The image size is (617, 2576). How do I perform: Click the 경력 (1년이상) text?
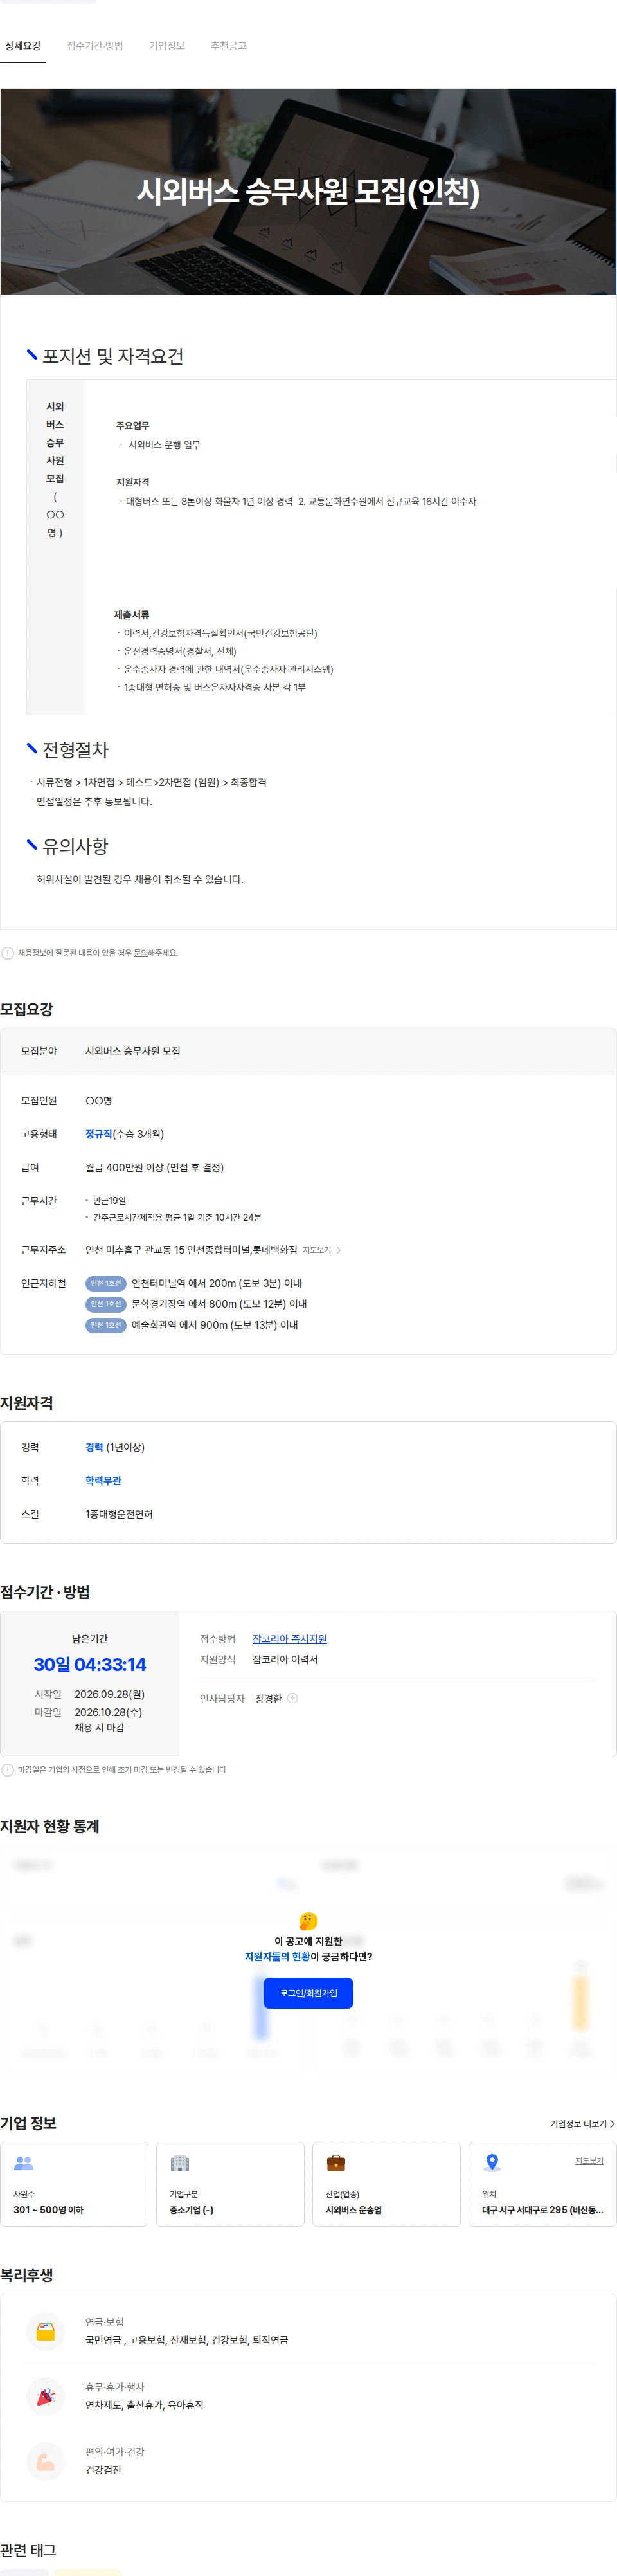[115, 1448]
